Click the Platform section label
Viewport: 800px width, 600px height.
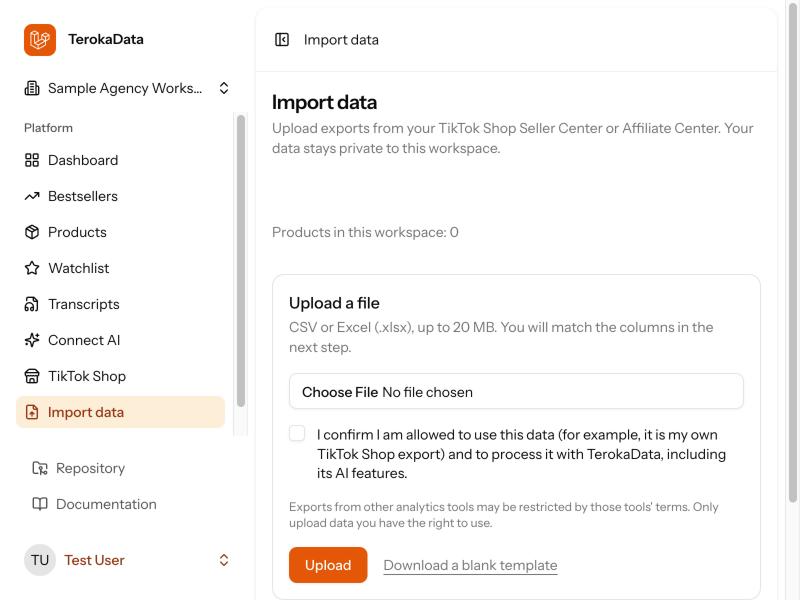(x=48, y=128)
